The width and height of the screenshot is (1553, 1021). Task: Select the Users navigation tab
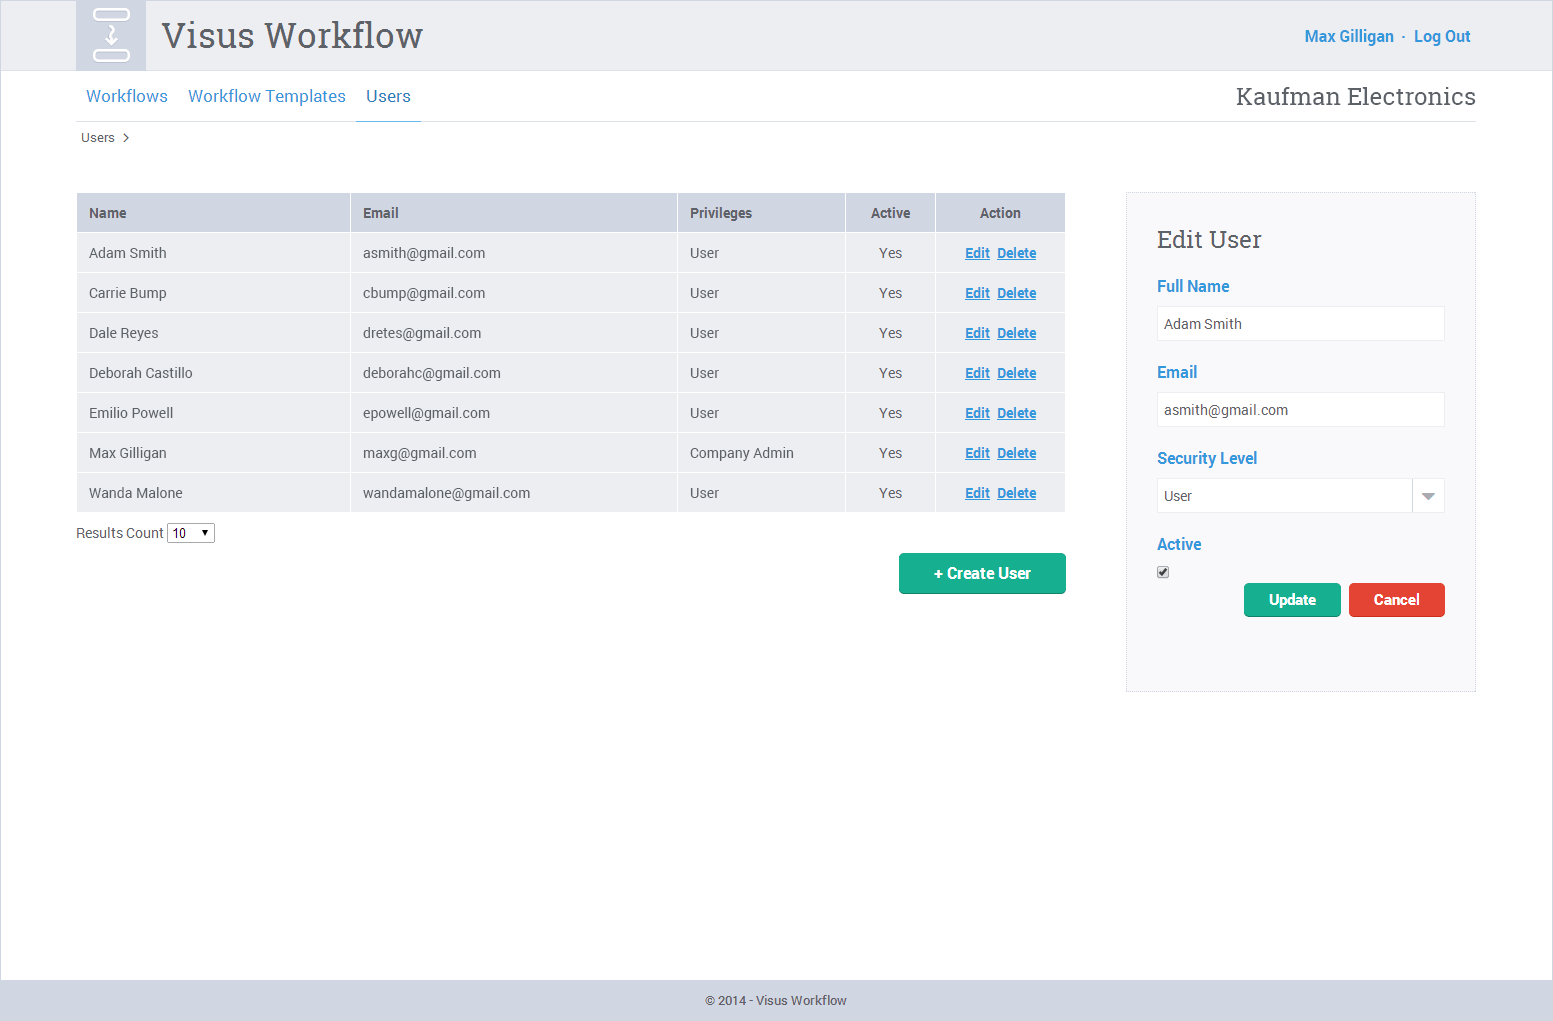point(388,96)
